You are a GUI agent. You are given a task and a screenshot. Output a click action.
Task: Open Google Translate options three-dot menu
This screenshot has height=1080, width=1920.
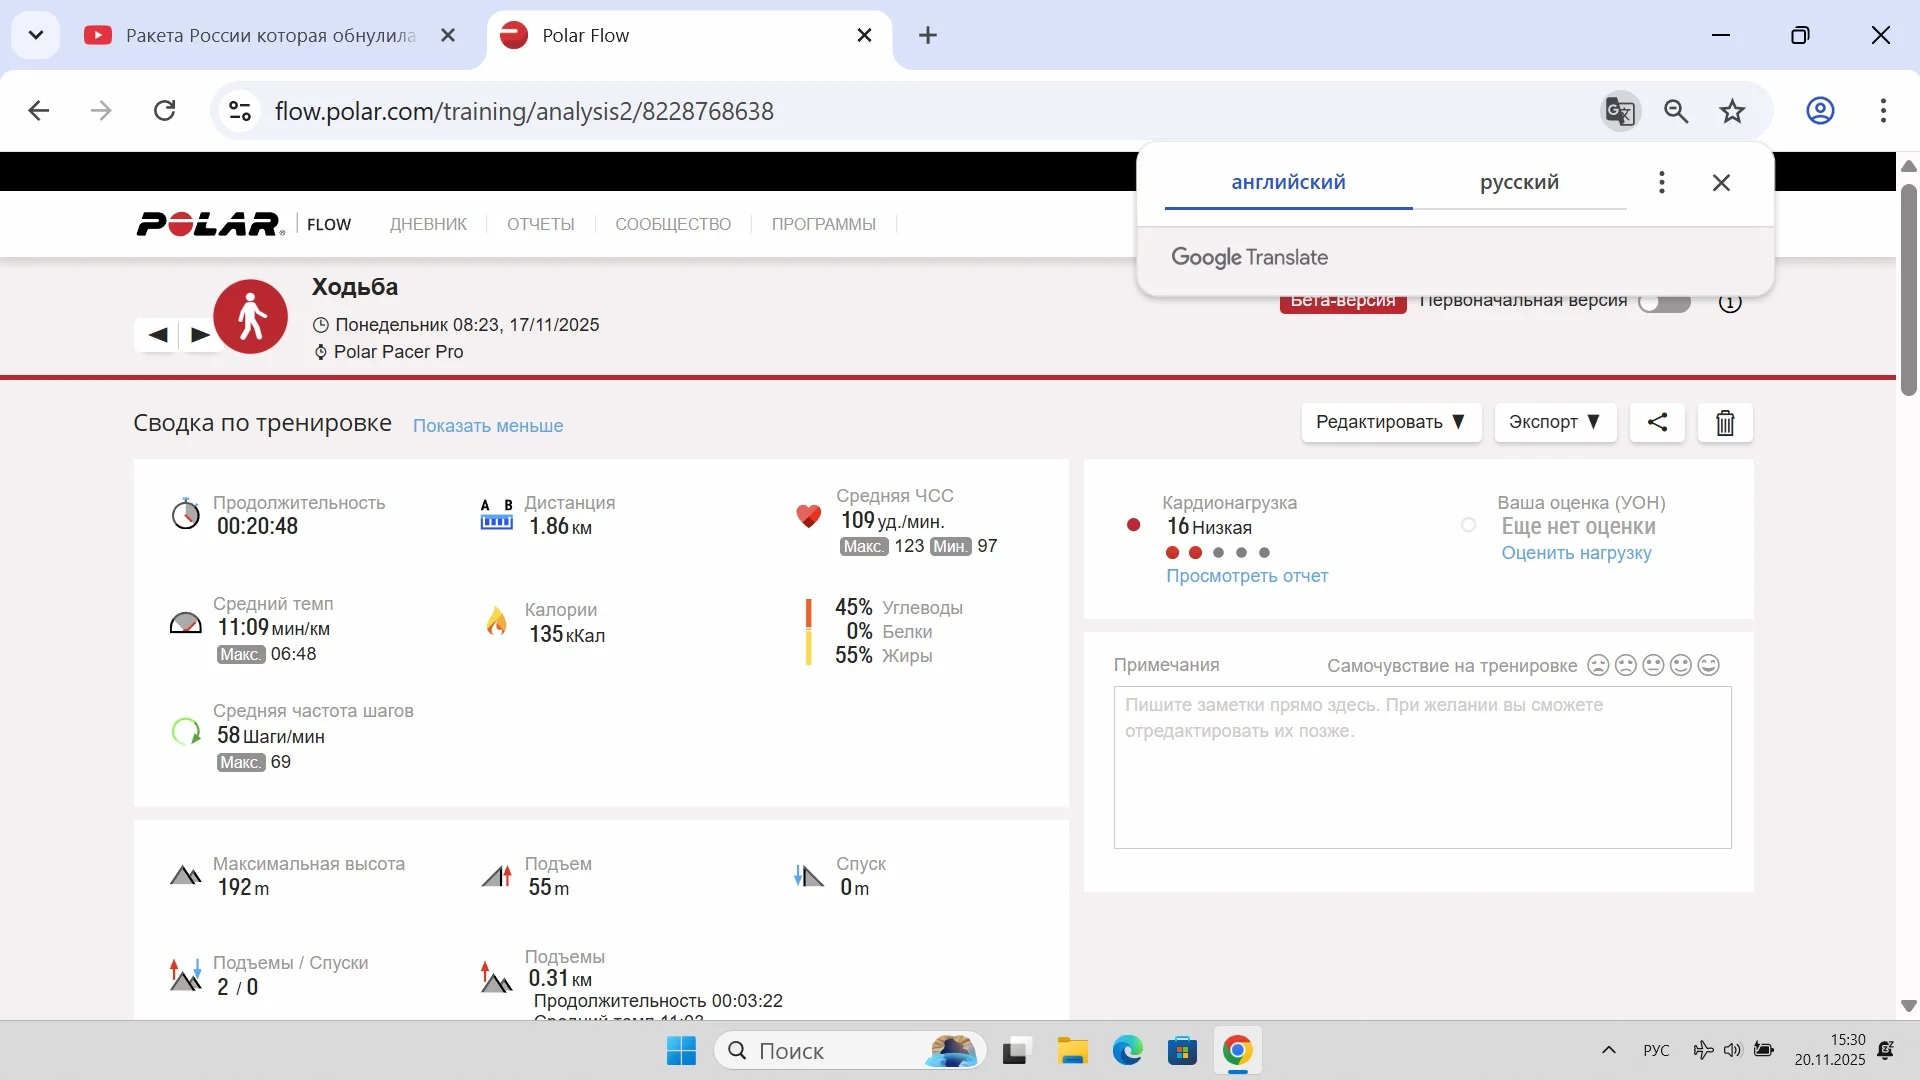point(1661,182)
